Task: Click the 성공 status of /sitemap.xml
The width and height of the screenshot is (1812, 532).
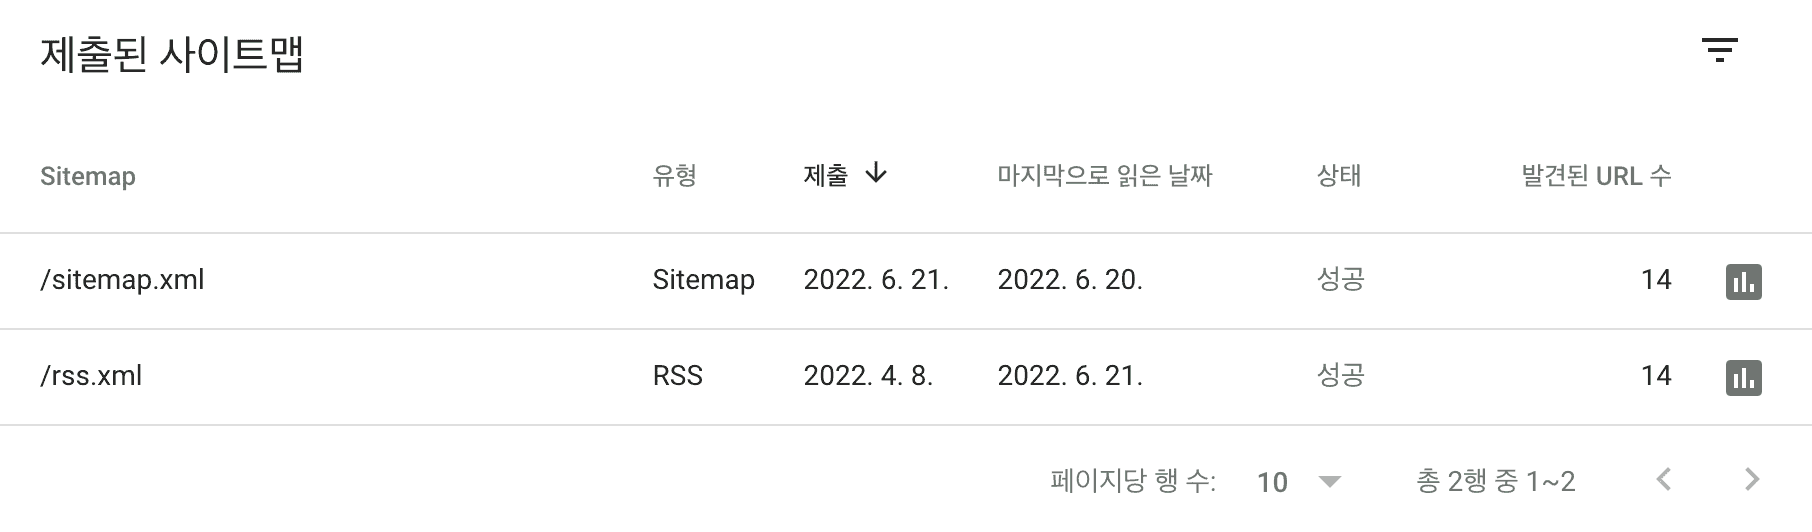Action: coord(1340,279)
